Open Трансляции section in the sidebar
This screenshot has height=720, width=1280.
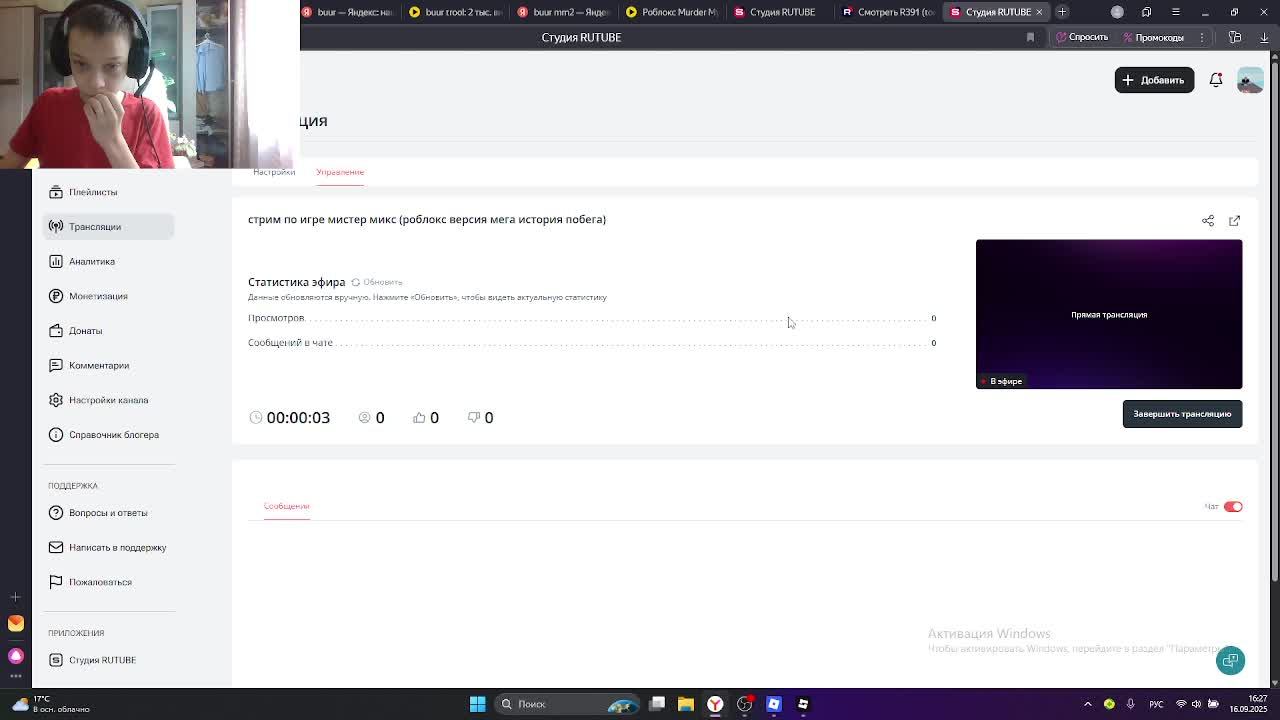tap(108, 227)
